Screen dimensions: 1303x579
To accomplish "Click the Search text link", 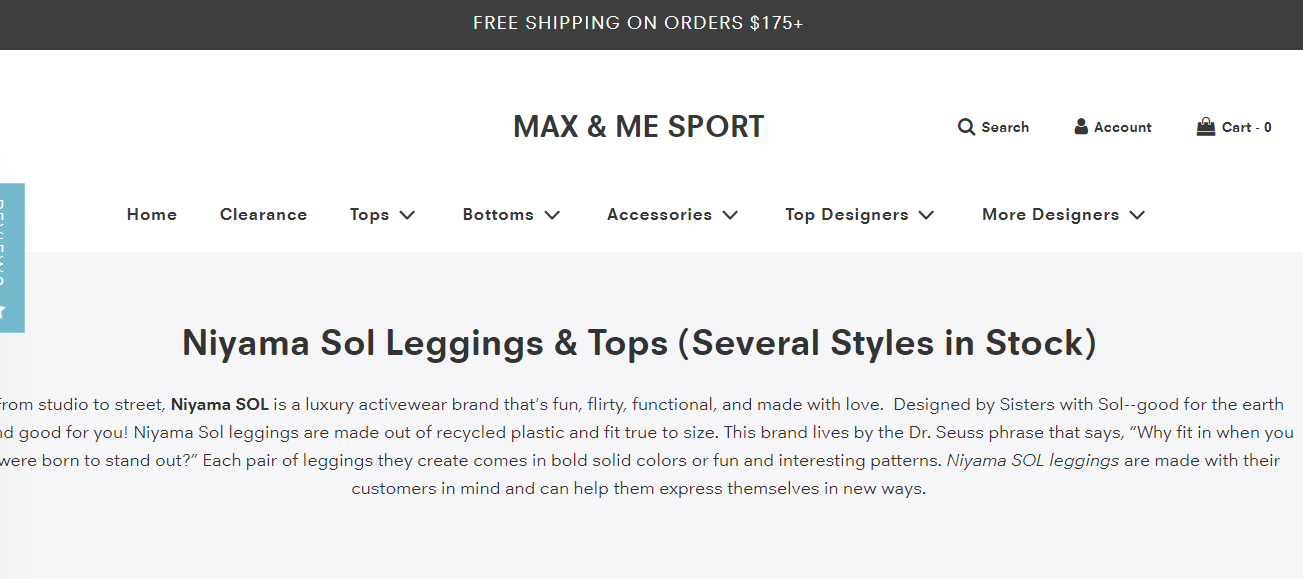I will (x=1005, y=127).
